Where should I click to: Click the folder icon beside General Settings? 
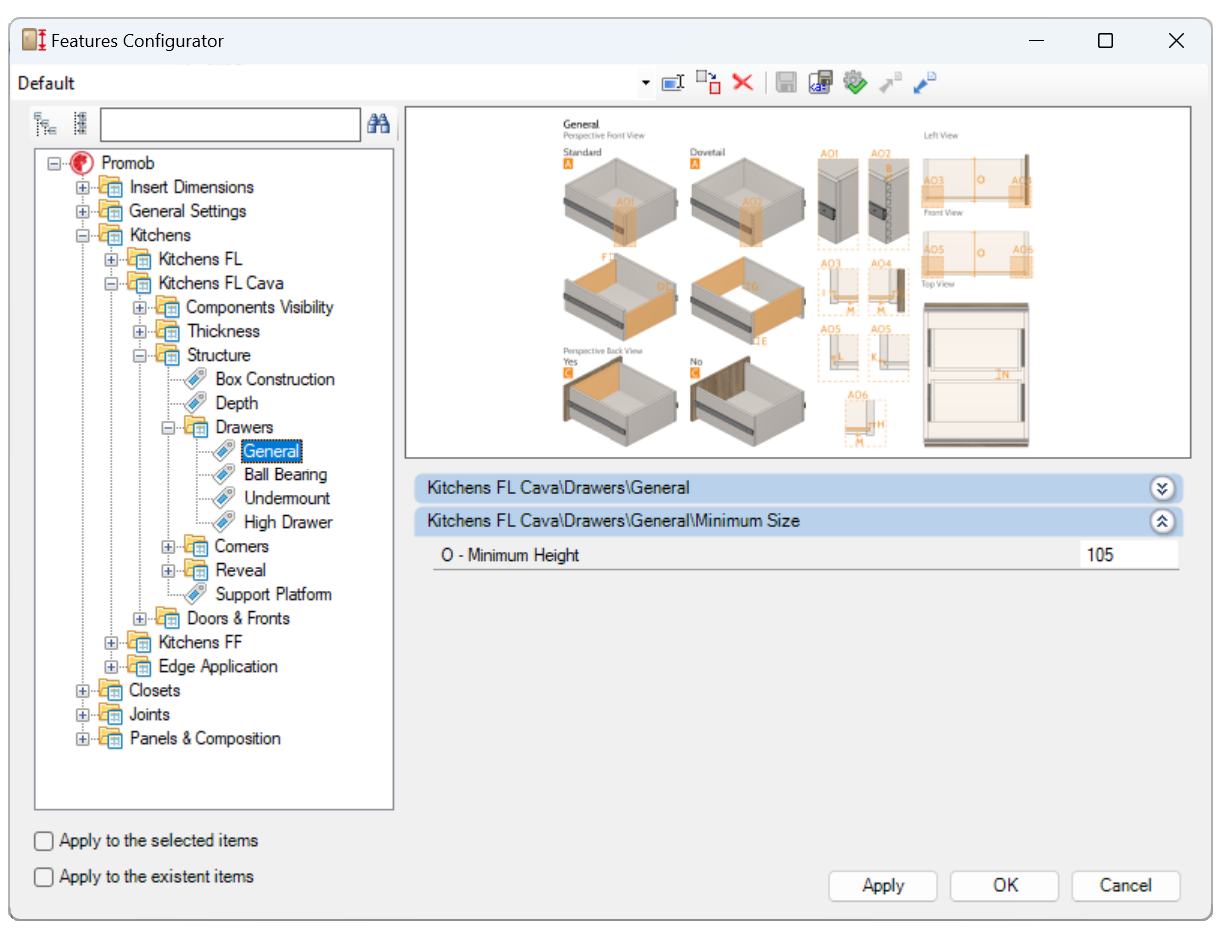[110, 211]
